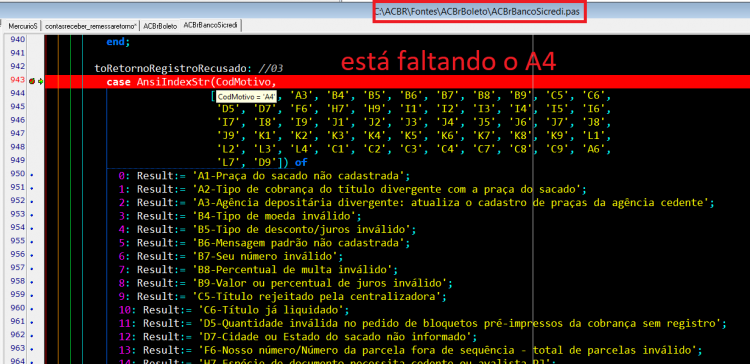The height and width of the screenshot is (364, 750).
Task: Click the 'end;' keyword on line 940
Action: [x=118, y=42]
